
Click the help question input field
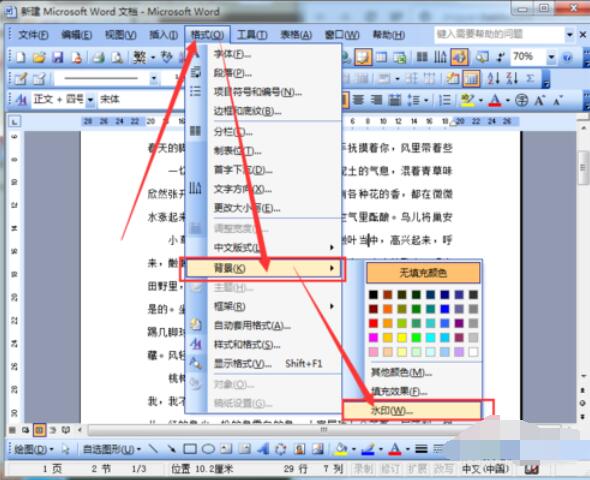tap(499, 35)
